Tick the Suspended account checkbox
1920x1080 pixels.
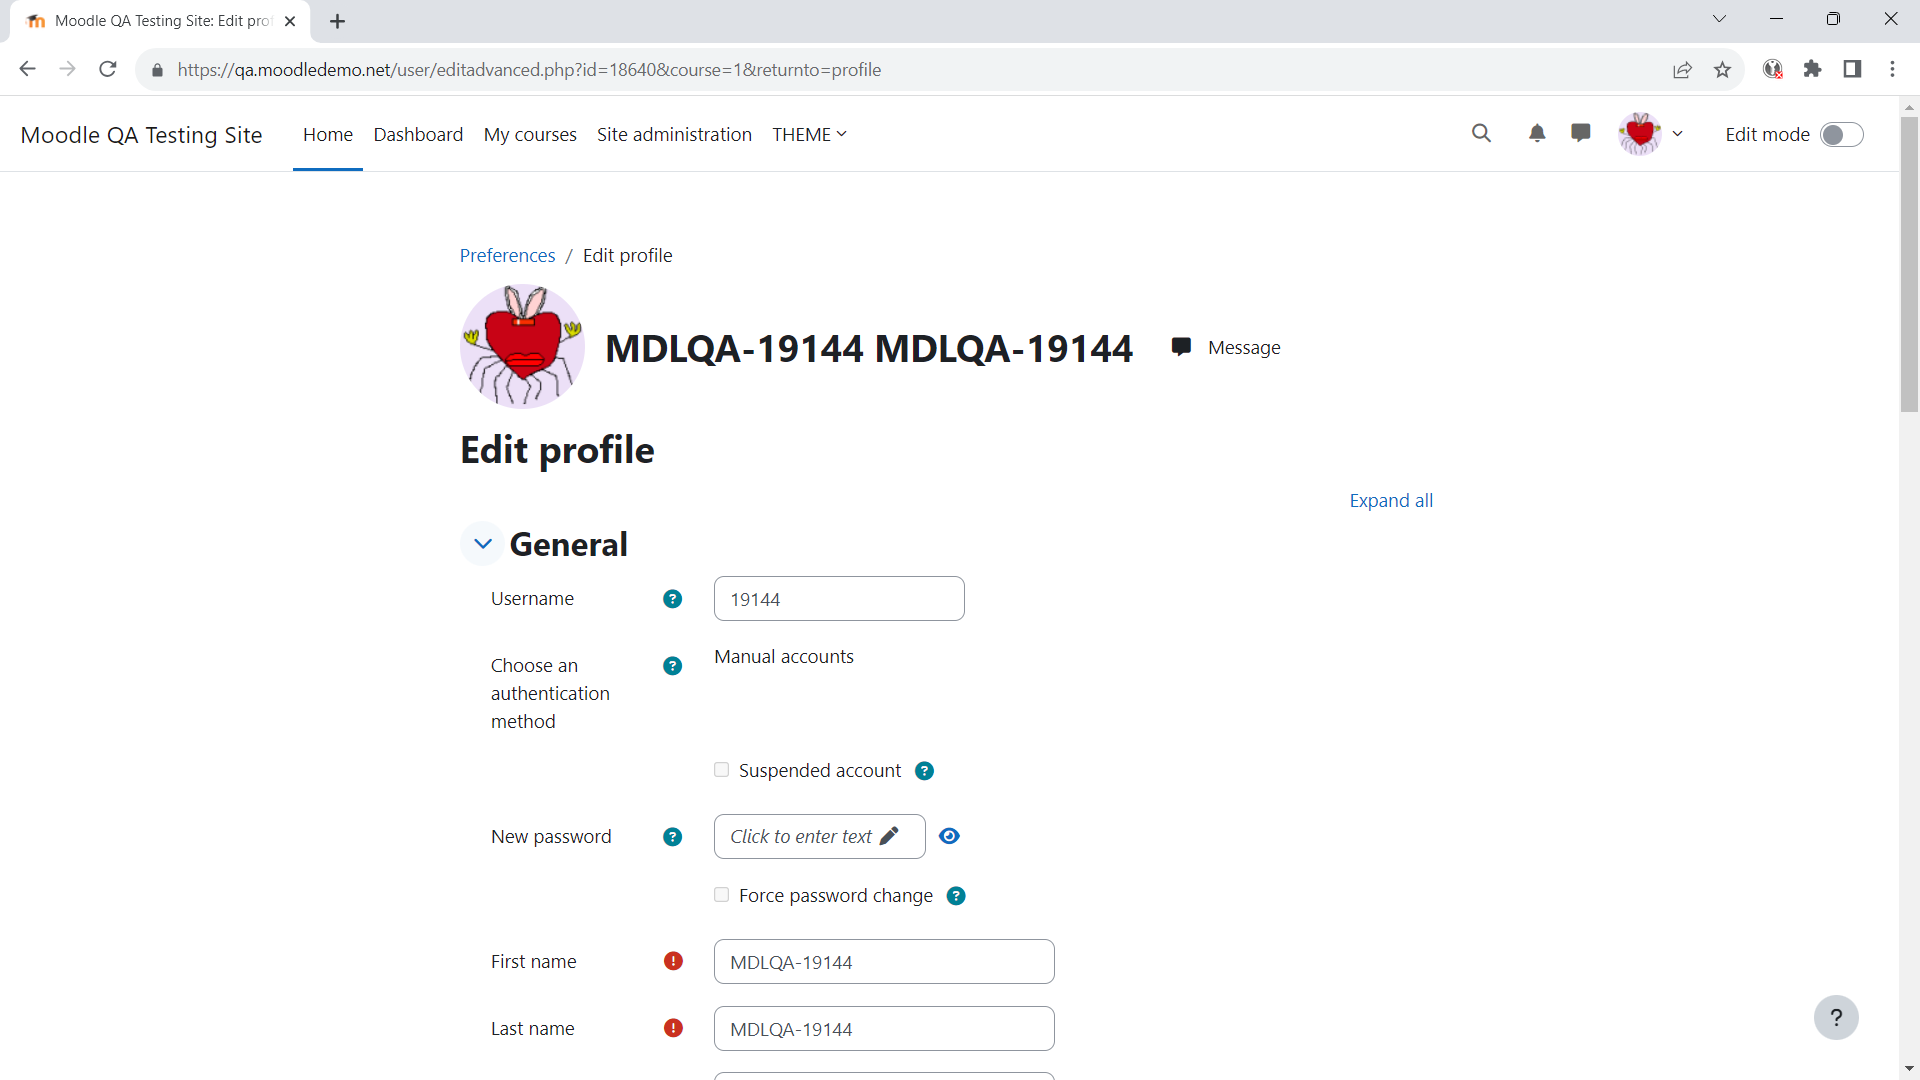click(x=722, y=770)
